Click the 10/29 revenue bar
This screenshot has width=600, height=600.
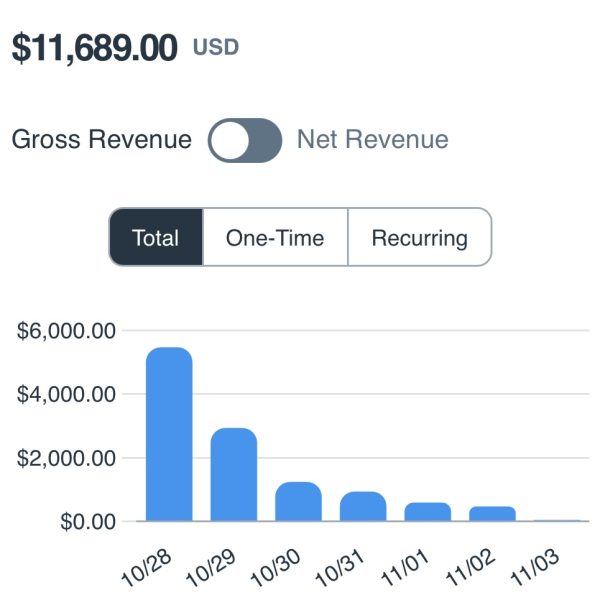tap(233, 474)
